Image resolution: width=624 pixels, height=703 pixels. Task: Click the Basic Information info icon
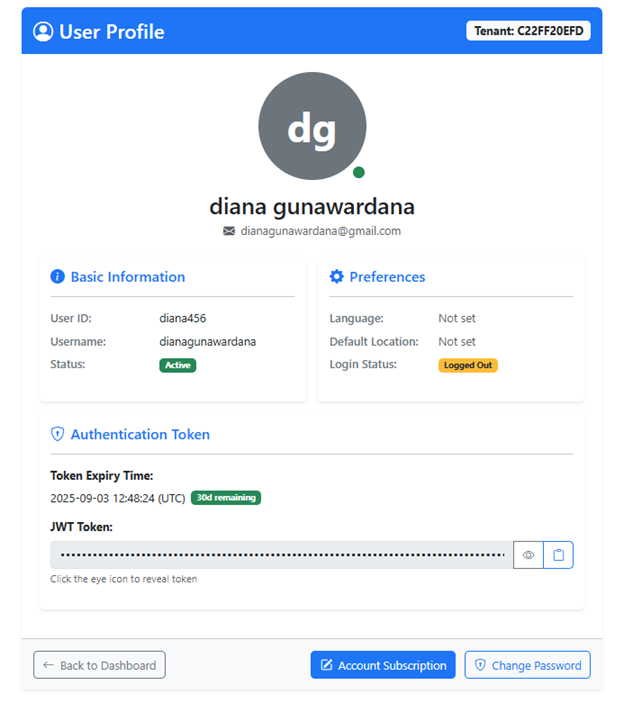[58, 277]
